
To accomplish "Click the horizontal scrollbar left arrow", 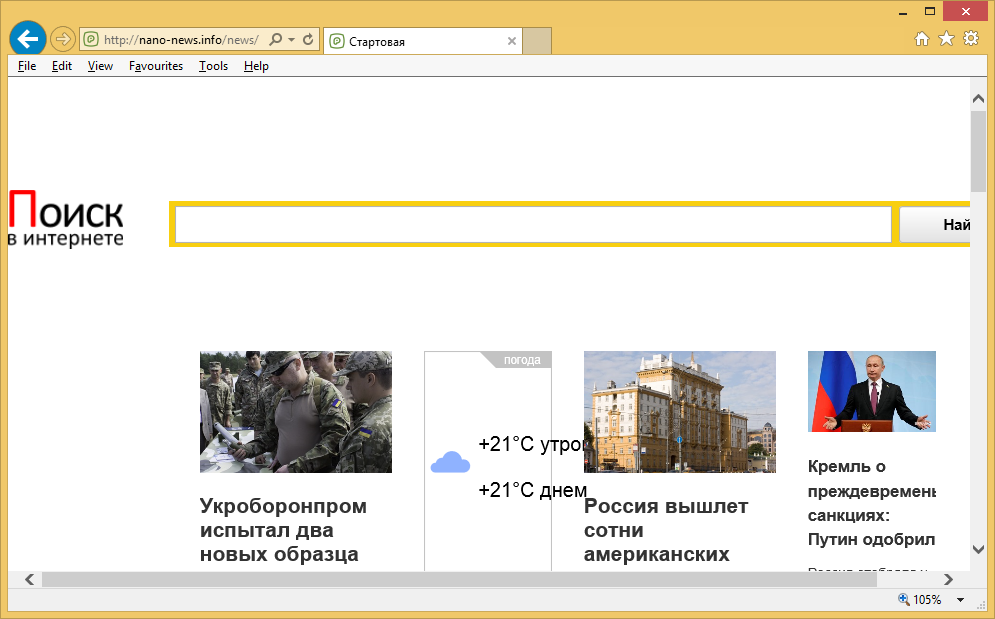I will pyautogui.click(x=29, y=579).
